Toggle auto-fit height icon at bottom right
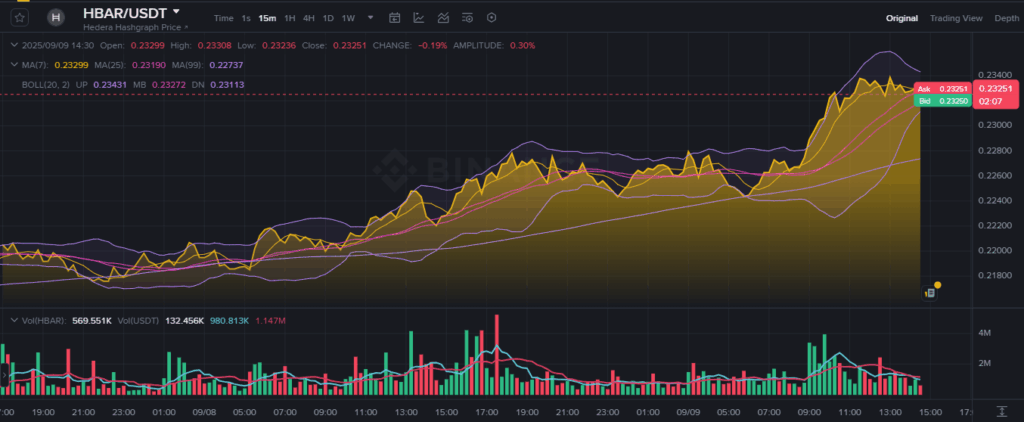Image resolution: width=1024 pixels, height=422 pixels. (1001, 411)
